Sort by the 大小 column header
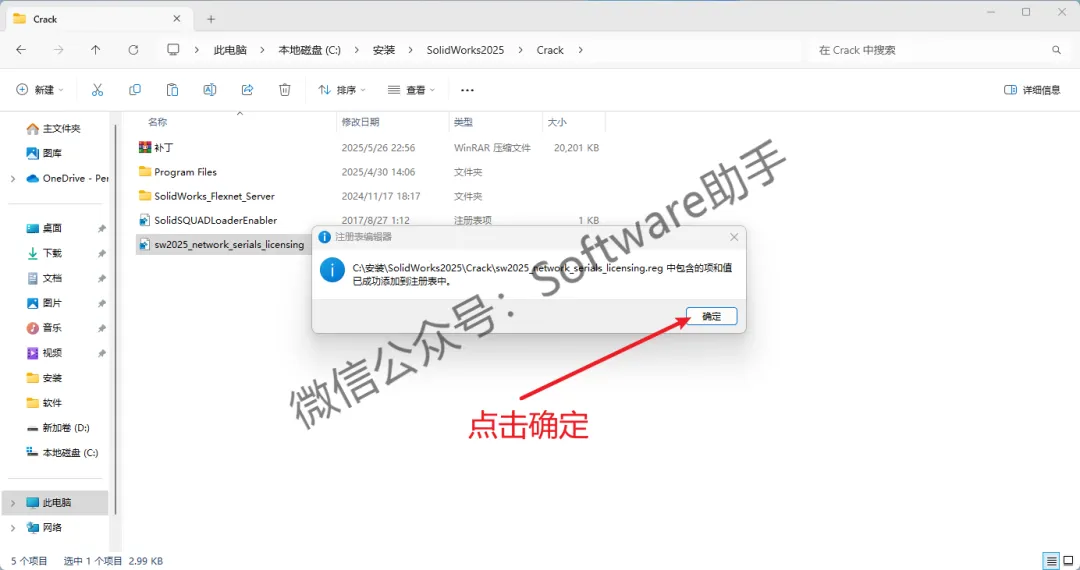Image resolution: width=1080 pixels, height=570 pixels. 557,122
